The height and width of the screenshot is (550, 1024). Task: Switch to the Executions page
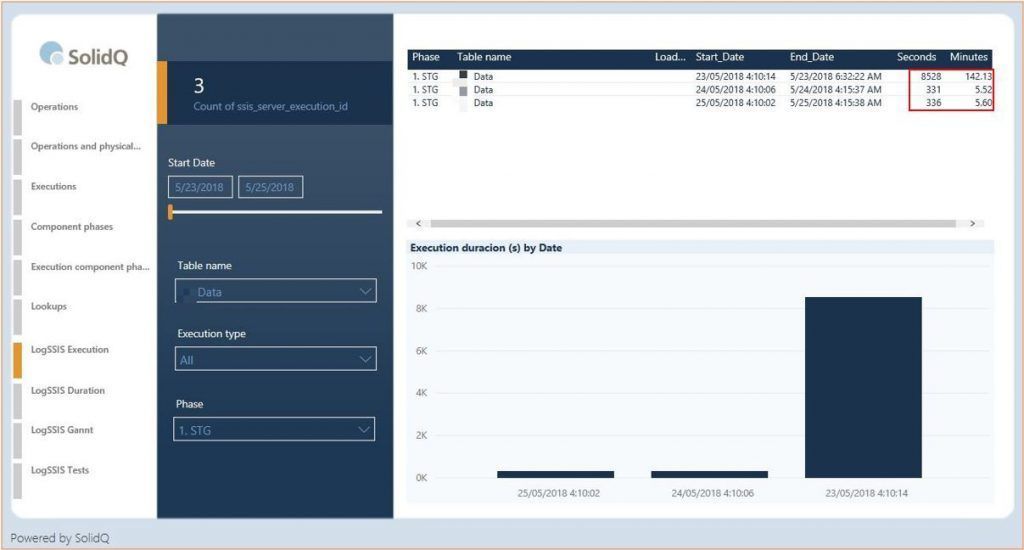coord(53,186)
